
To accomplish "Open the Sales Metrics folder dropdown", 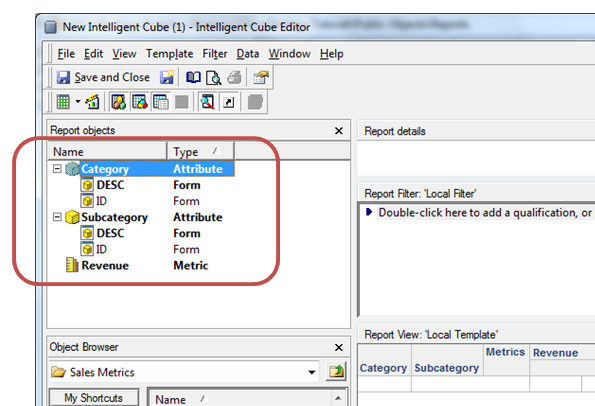I will pos(312,372).
